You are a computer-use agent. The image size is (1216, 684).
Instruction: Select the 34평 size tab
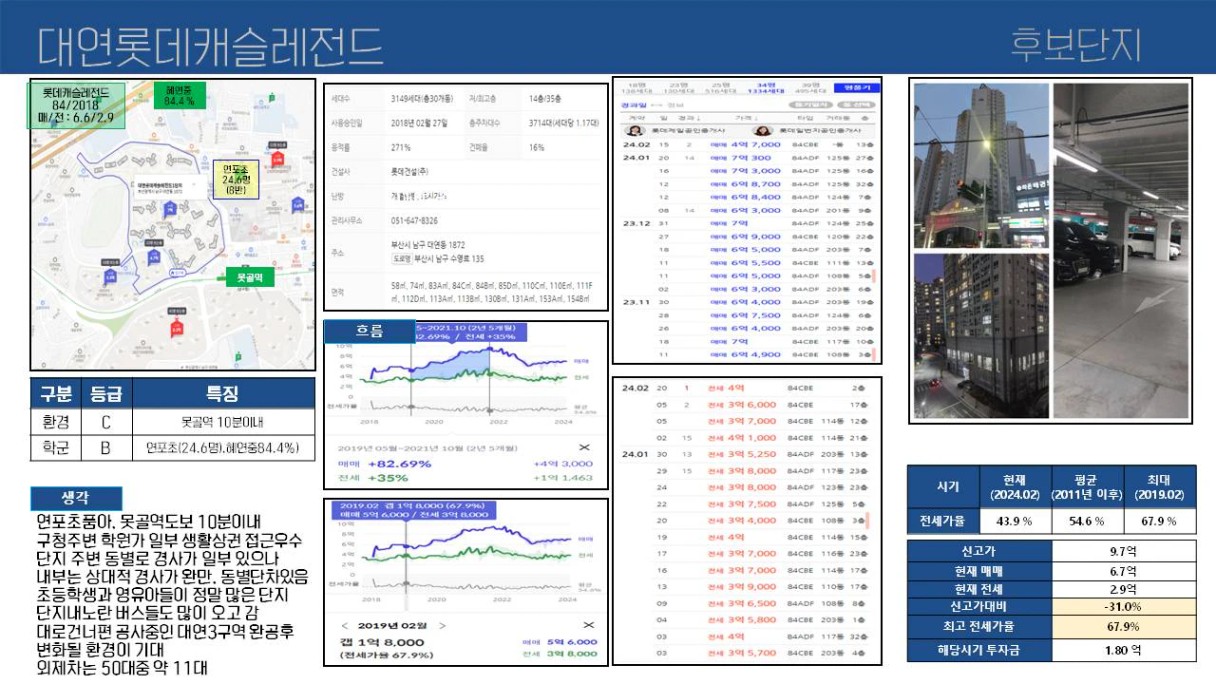[x=767, y=87]
